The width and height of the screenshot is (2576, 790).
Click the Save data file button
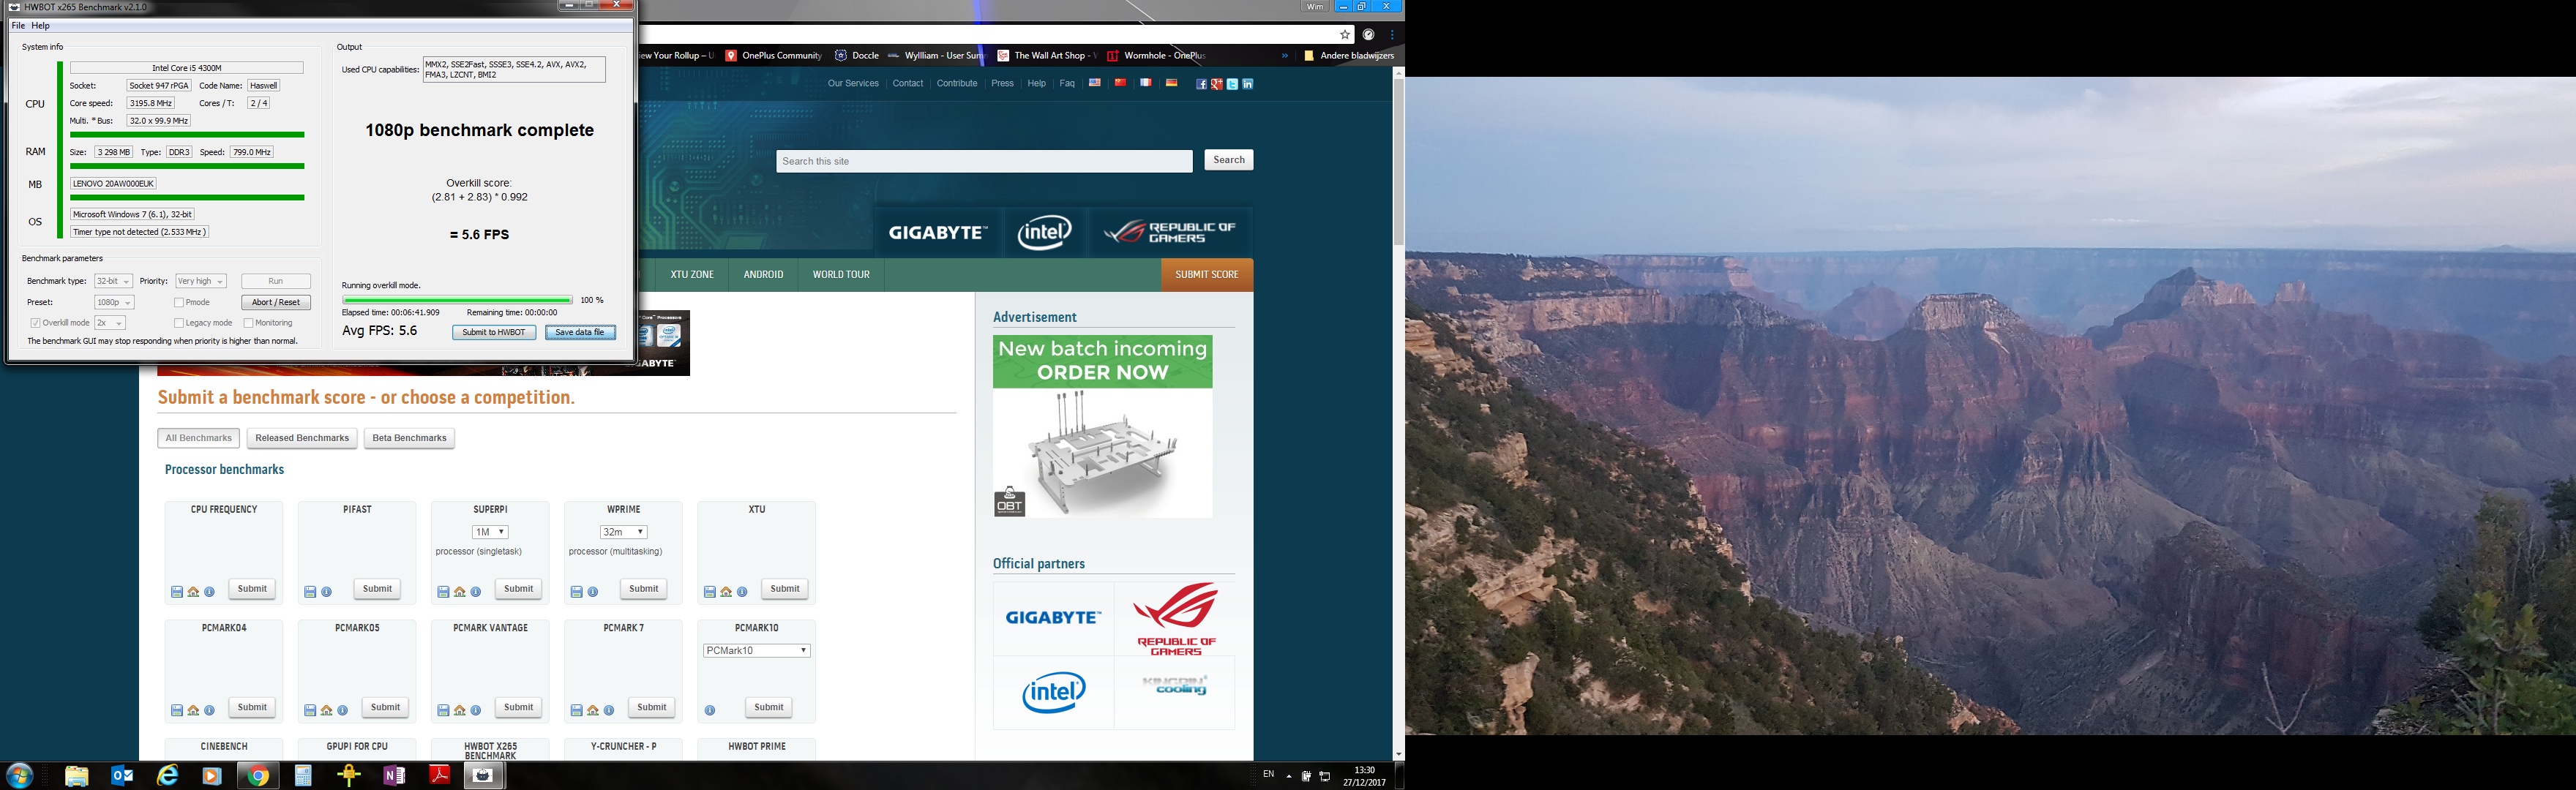tap(580, 332)
